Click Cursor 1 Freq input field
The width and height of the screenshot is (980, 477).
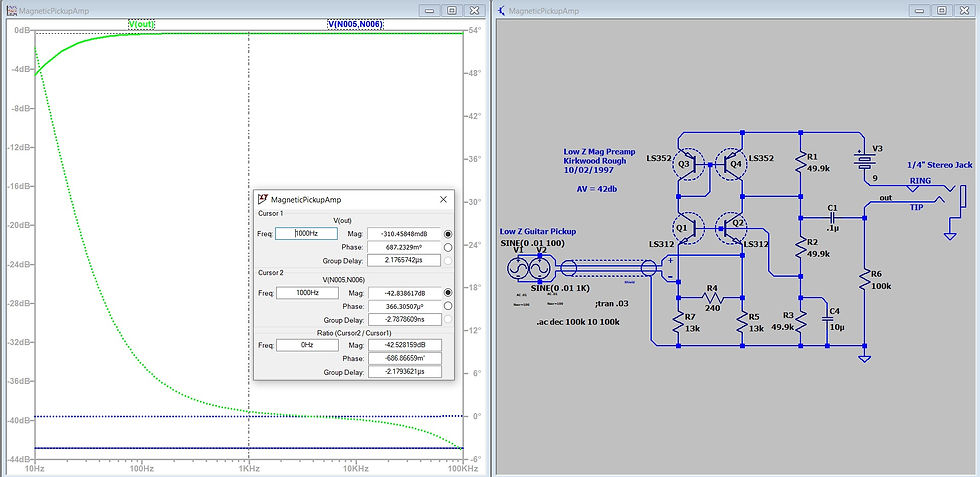307,233
